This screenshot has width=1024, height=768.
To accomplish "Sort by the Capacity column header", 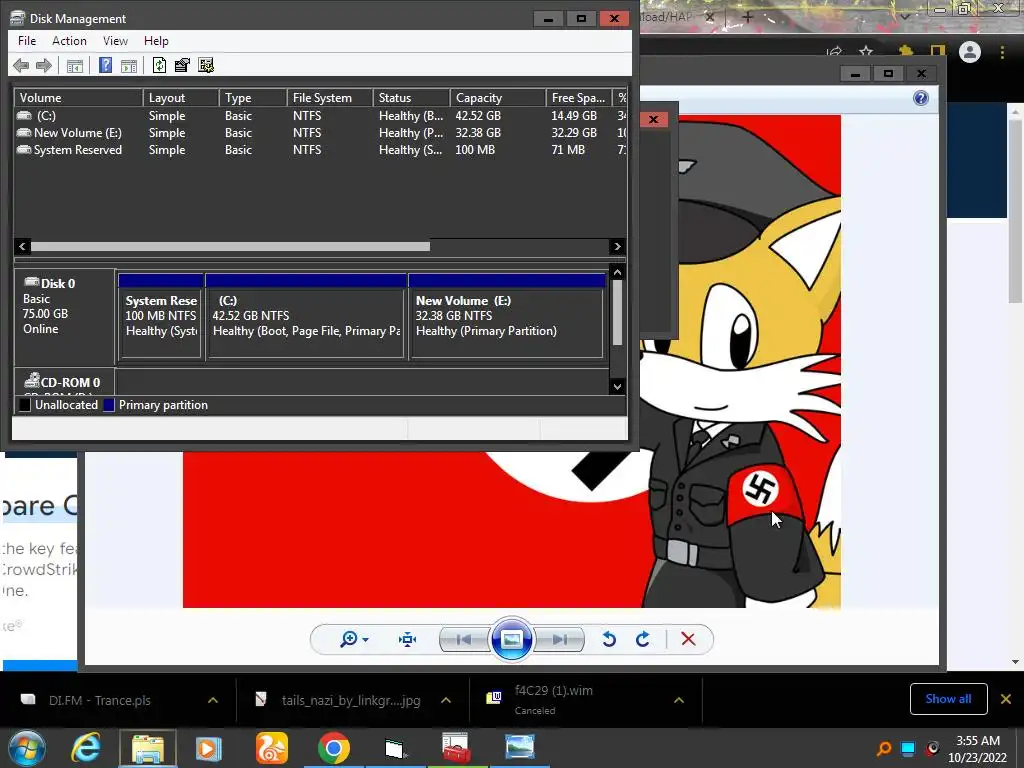I will (x=498, y=97).
